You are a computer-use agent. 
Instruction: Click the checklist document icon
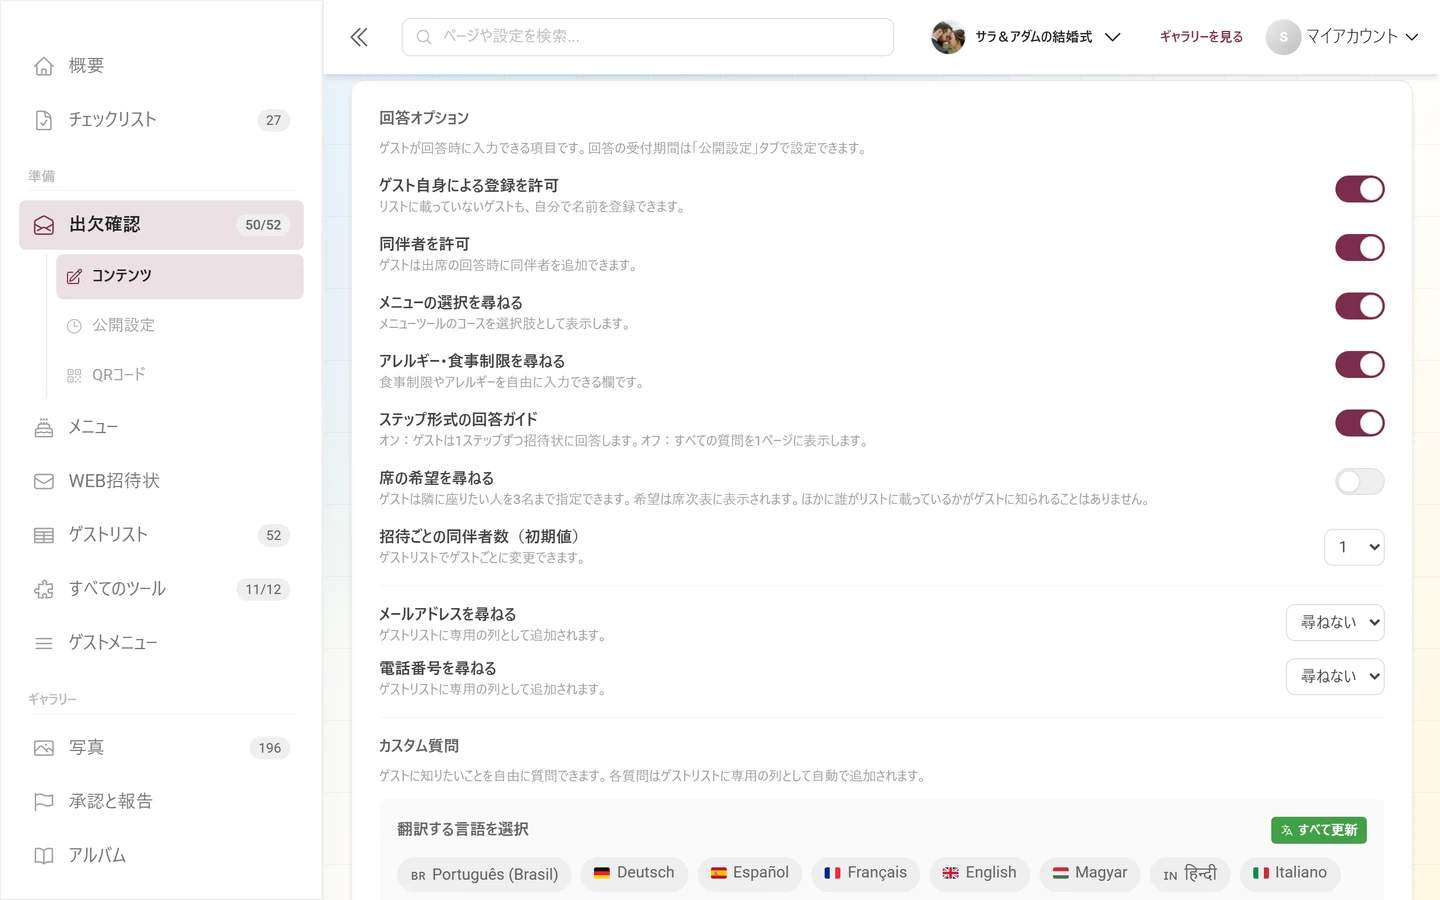pos(44,120)
